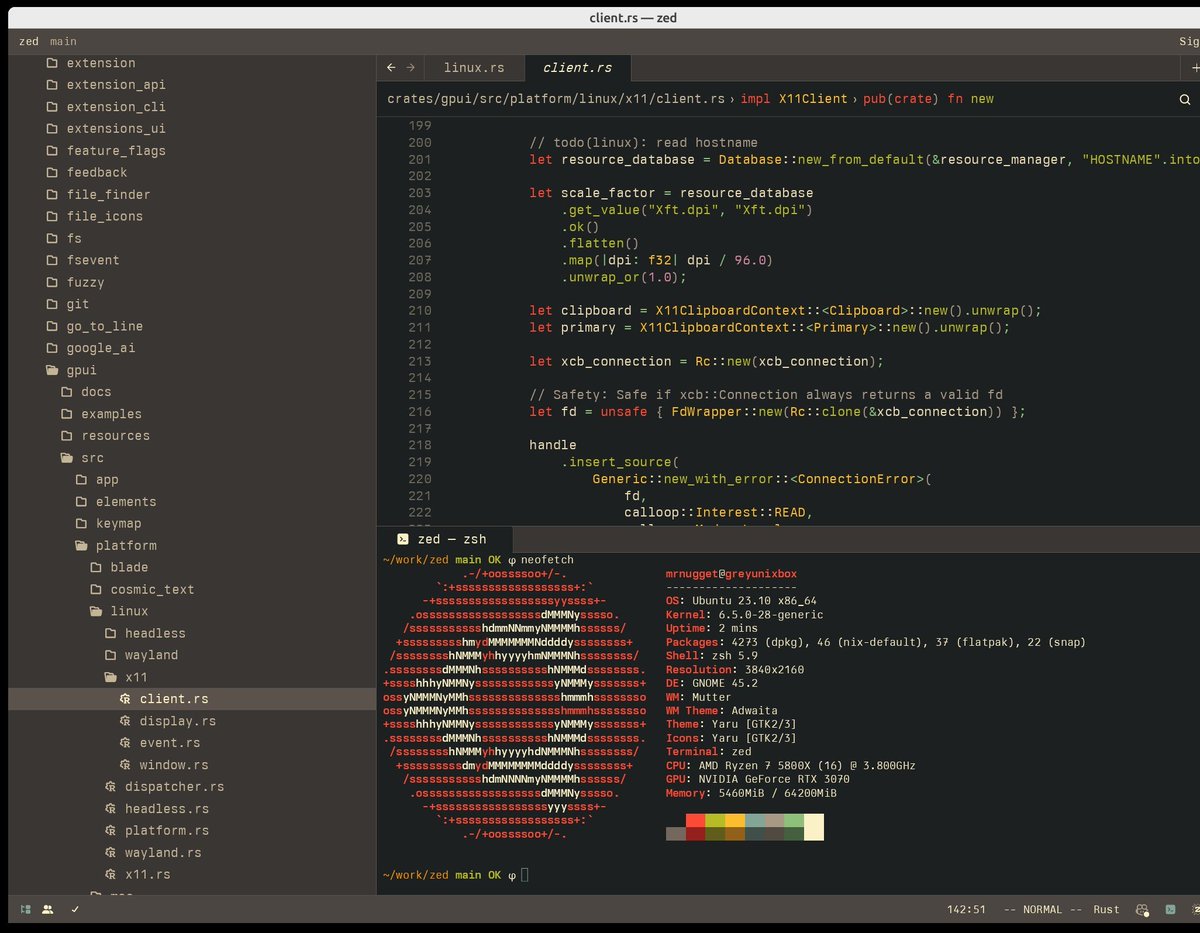The image size is (1200, 933).
Task: Toggle the terminal panel from the status bar
Action: (x=1170, y=910)
